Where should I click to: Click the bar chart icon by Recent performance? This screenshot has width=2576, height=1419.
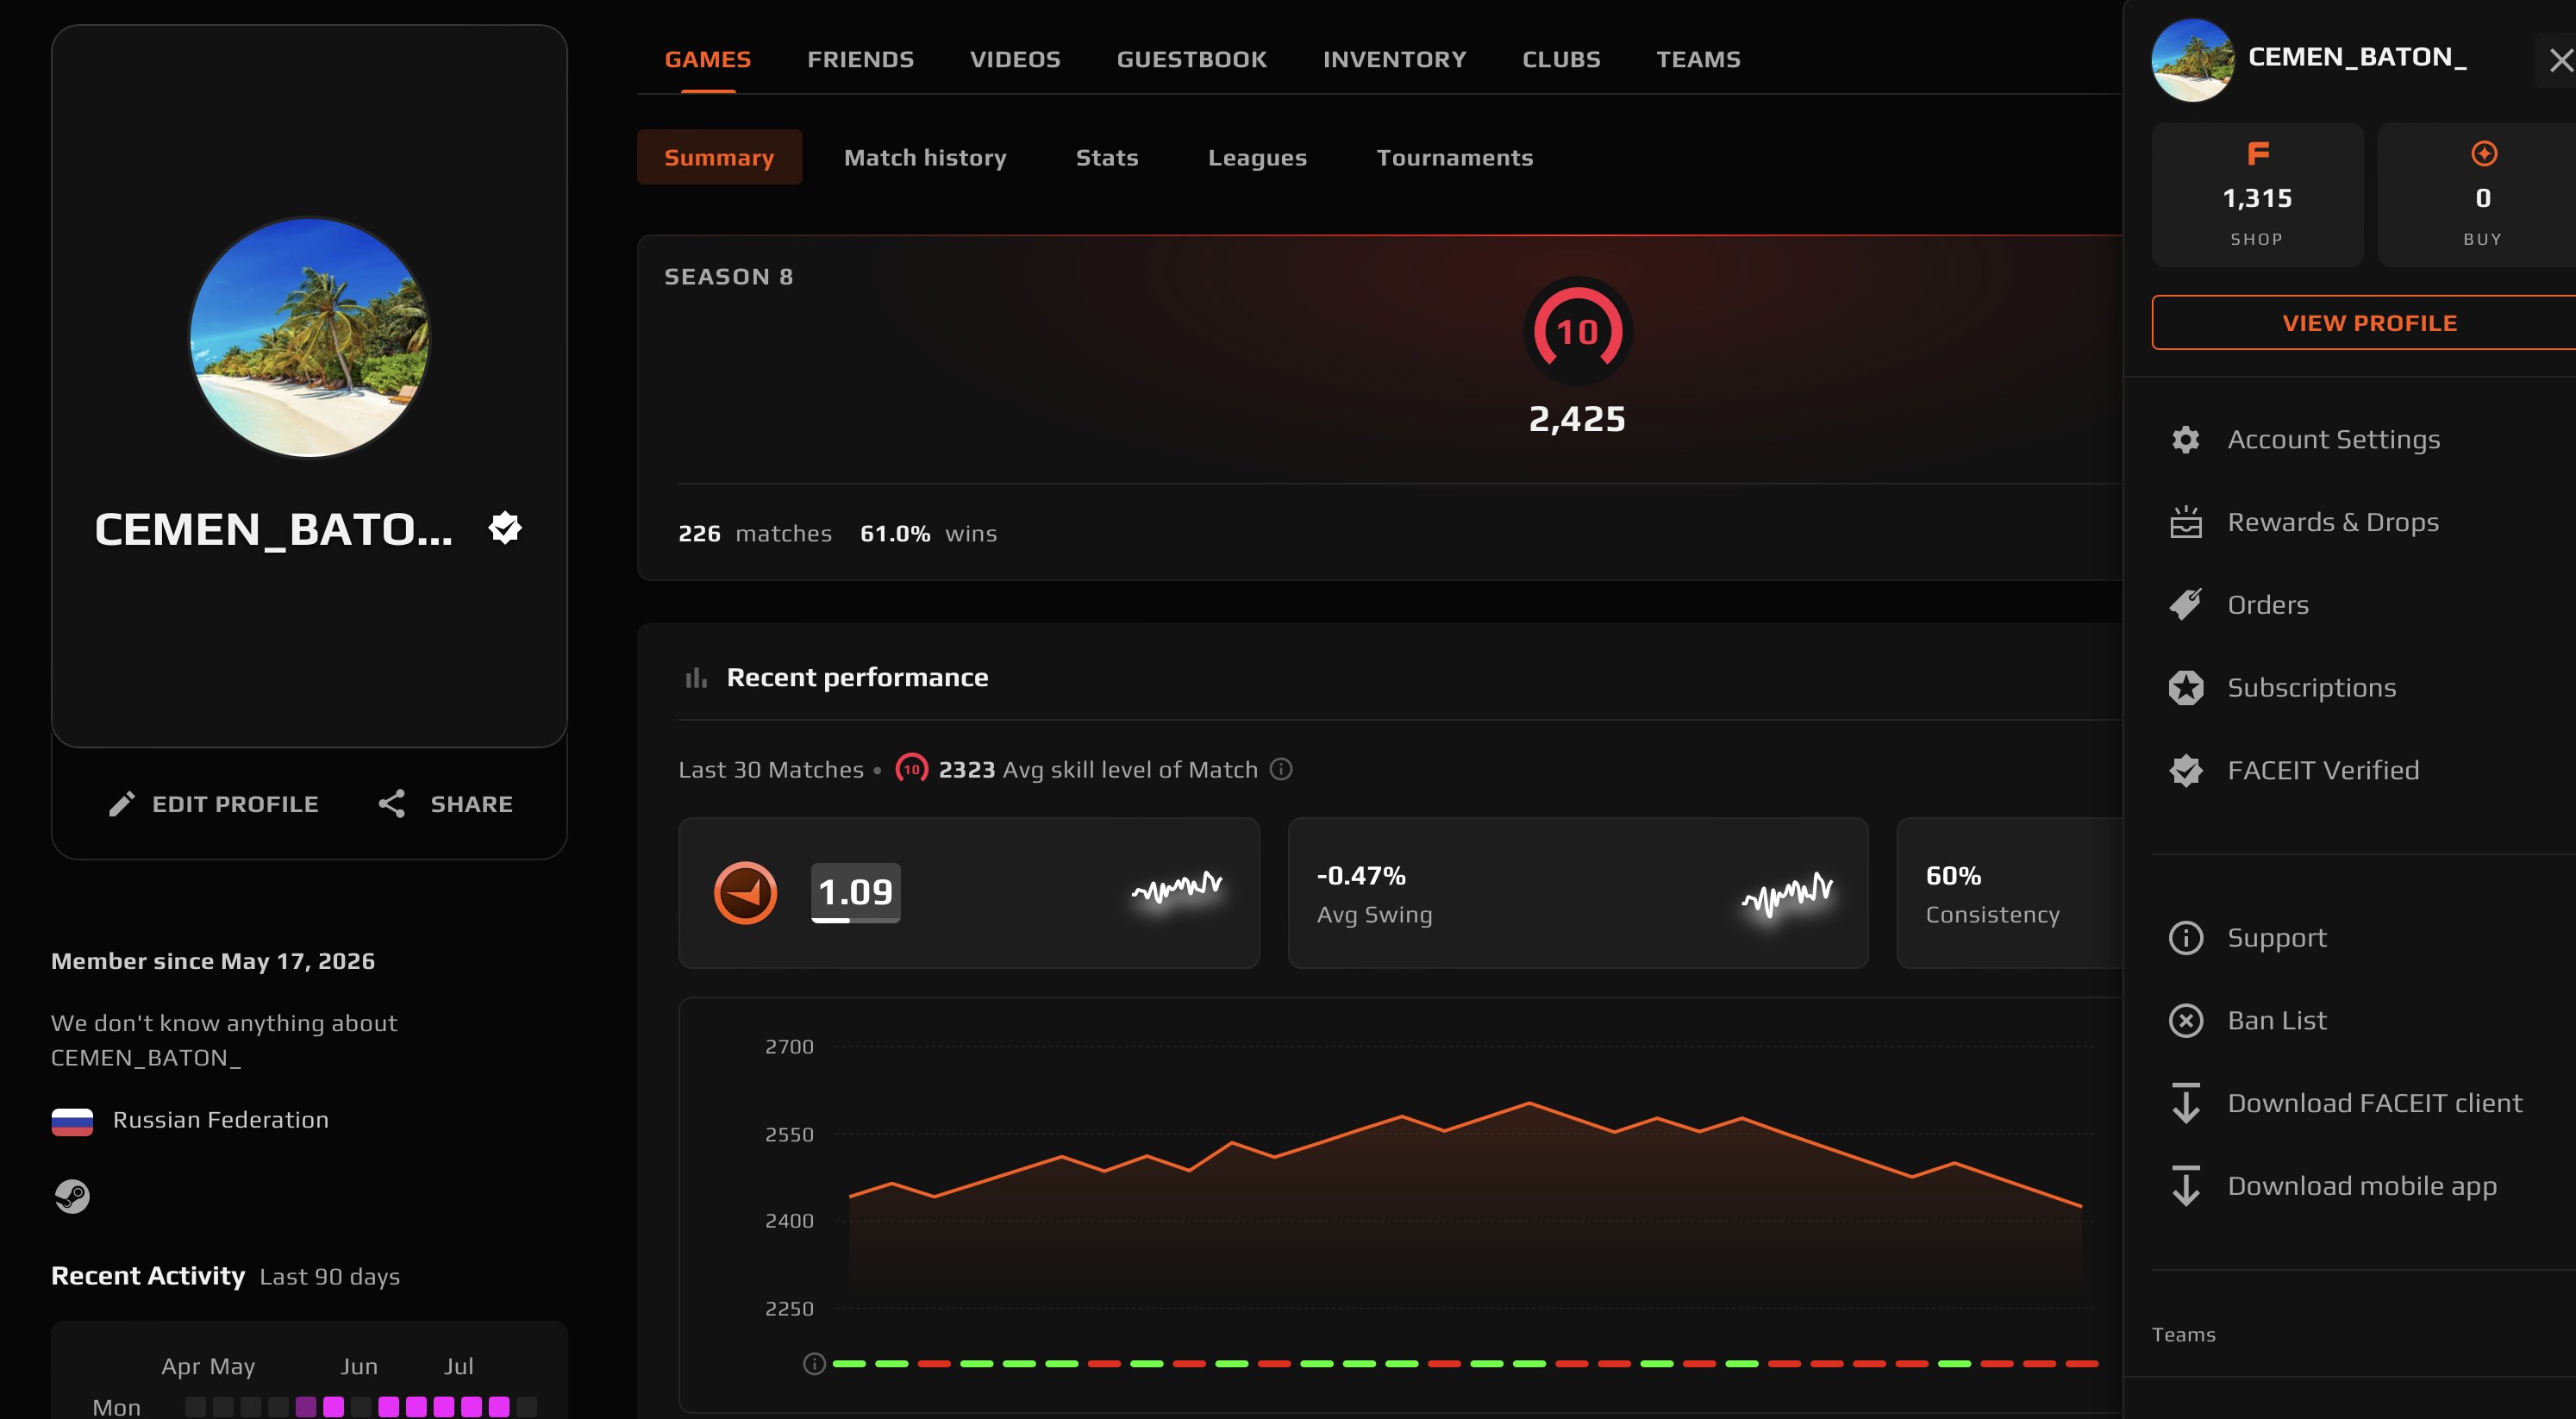click(x=696, y=678)
